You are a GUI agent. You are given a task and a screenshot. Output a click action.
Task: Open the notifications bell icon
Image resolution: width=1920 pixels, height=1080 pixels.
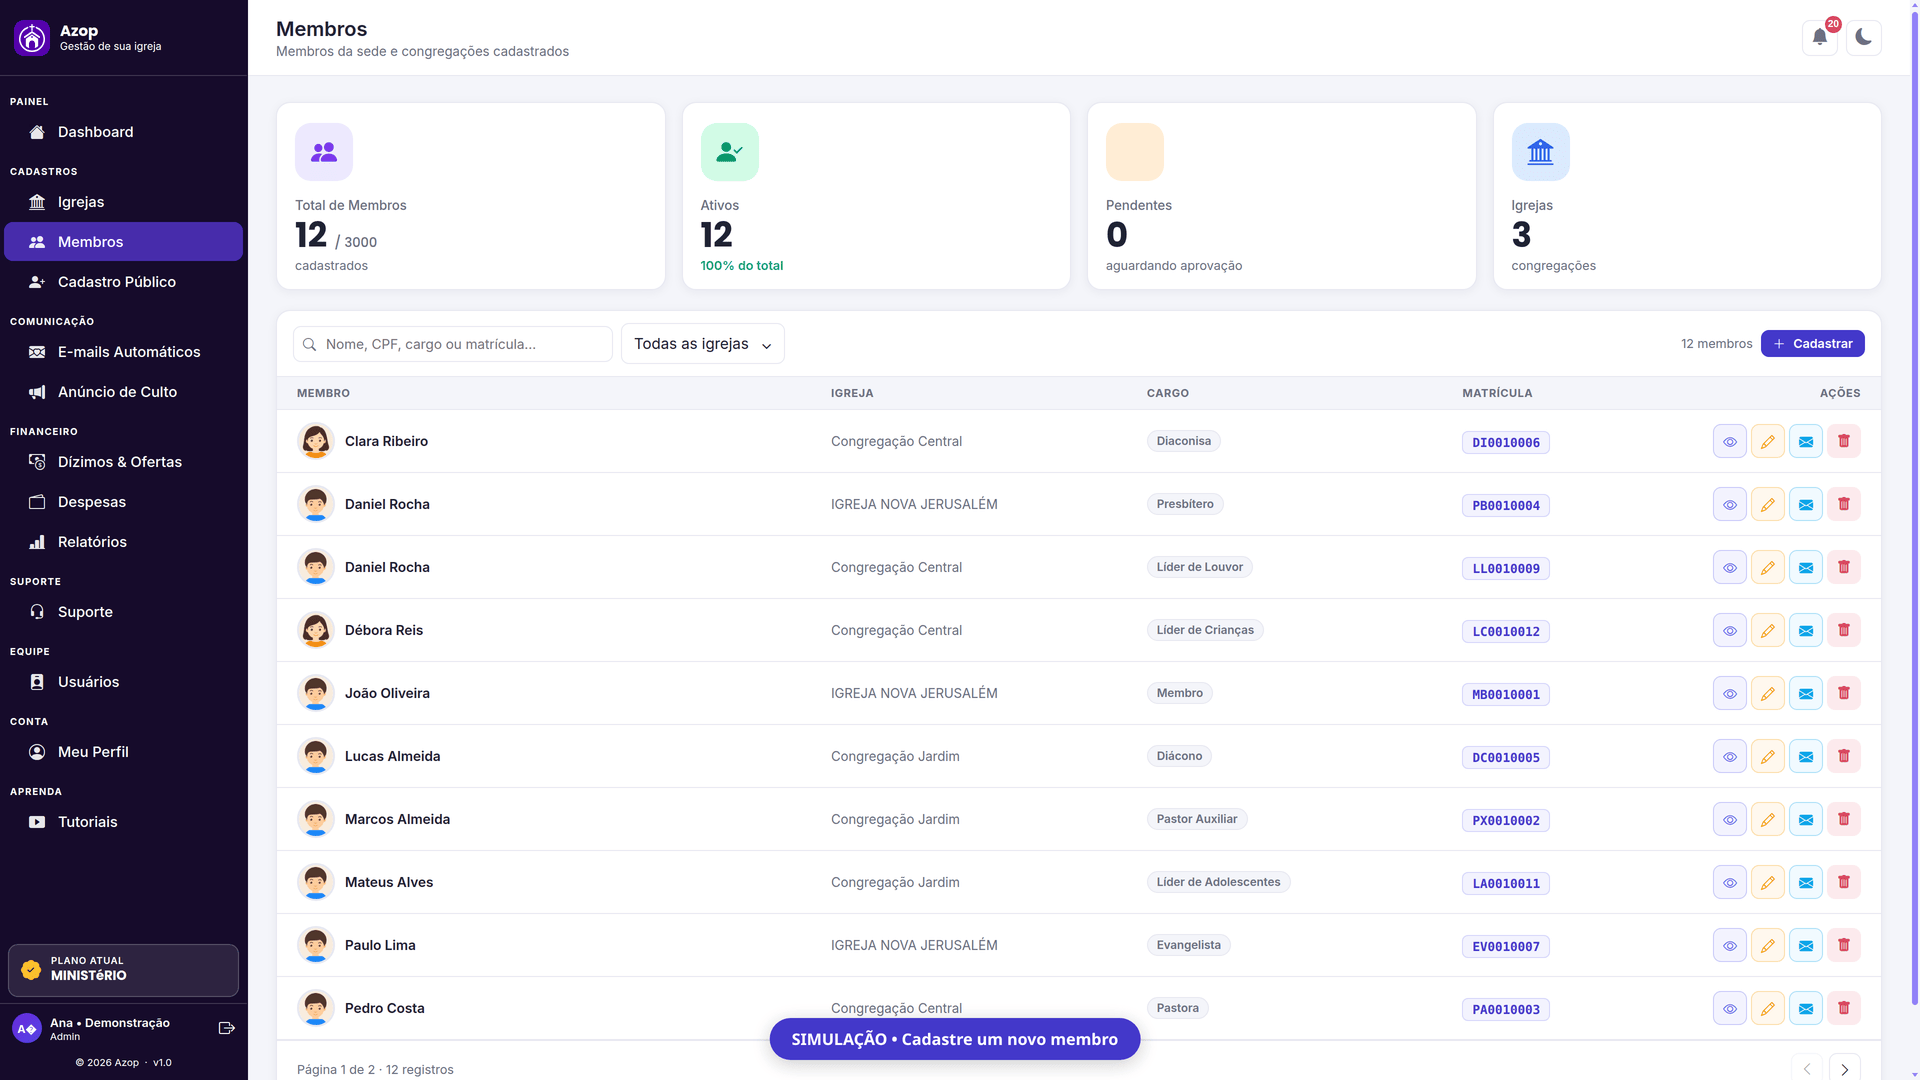pos(1820,38)
